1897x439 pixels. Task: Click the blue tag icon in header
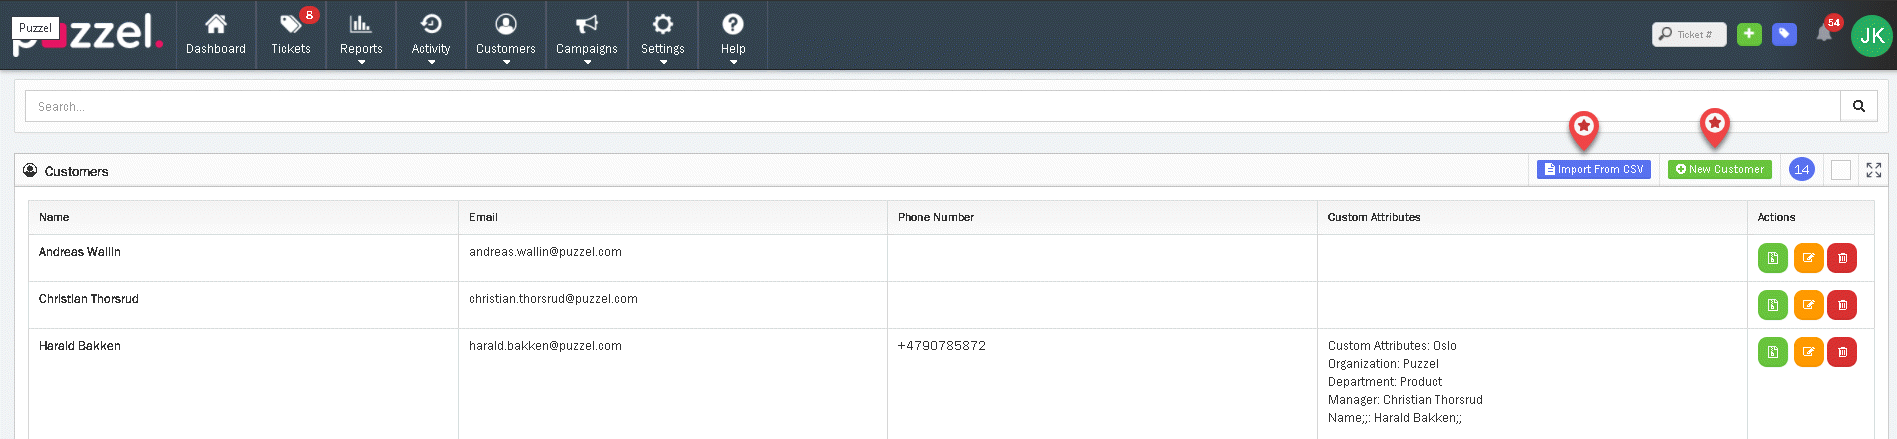(x=1784, y=34)
